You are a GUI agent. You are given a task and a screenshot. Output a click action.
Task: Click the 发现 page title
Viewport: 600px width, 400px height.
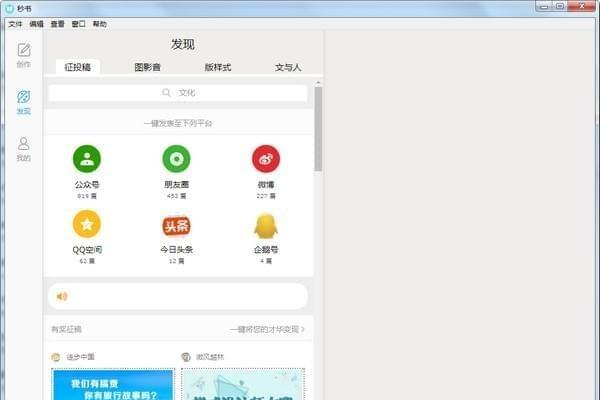pyautogui.click(x=183, y=44)
